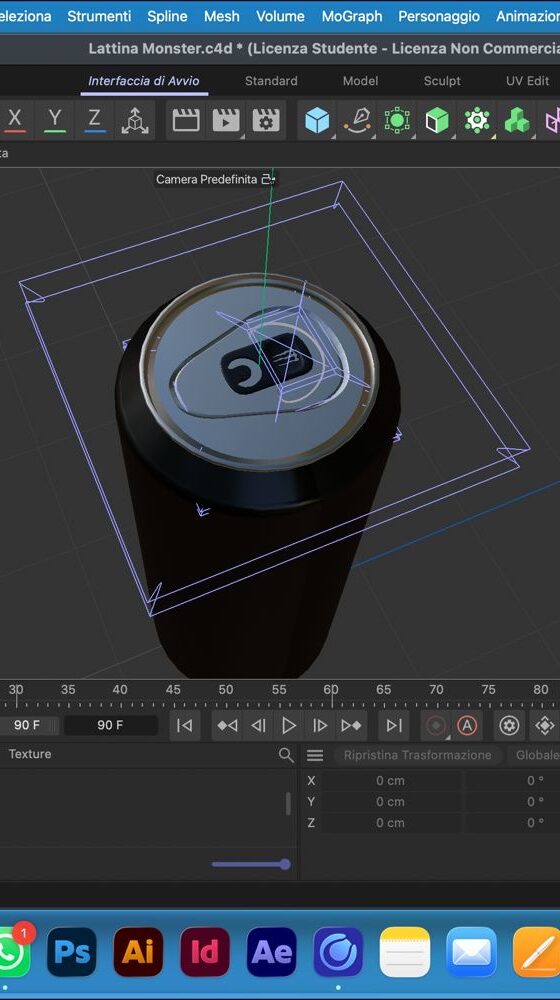Open the Personaggio menu

pos(439,16)
